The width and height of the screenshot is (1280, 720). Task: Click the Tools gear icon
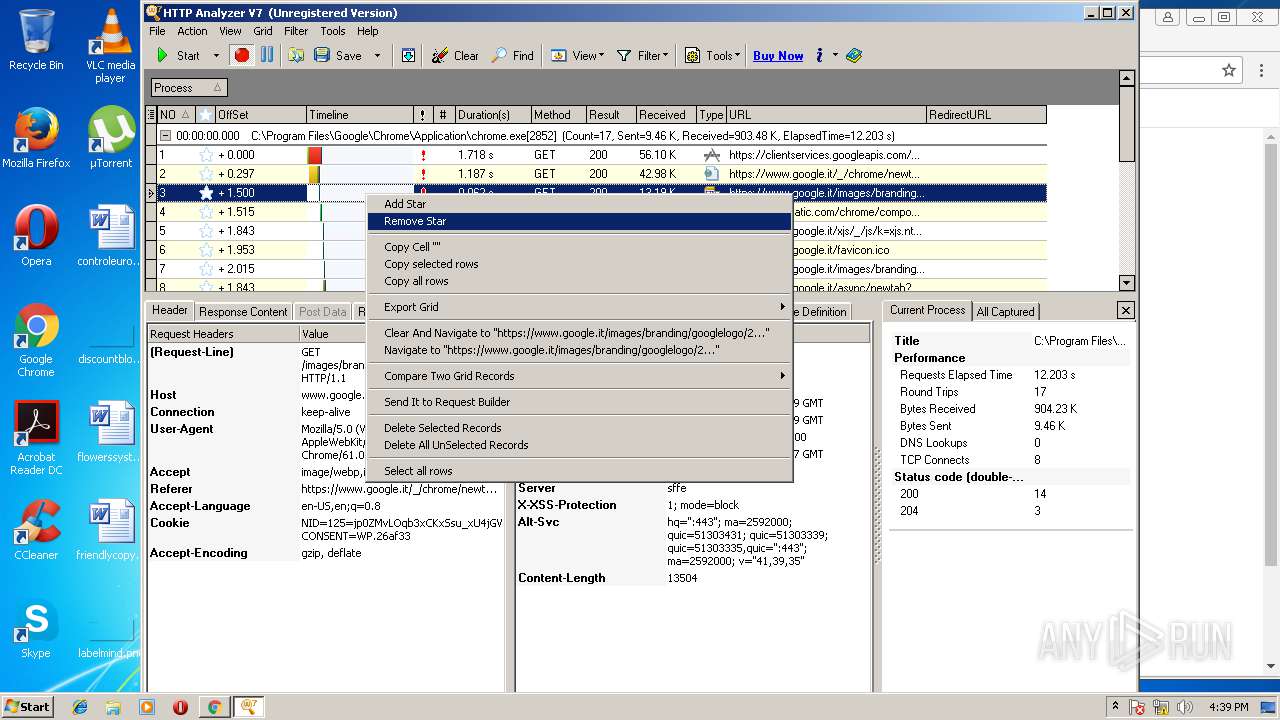coord(692,56)
